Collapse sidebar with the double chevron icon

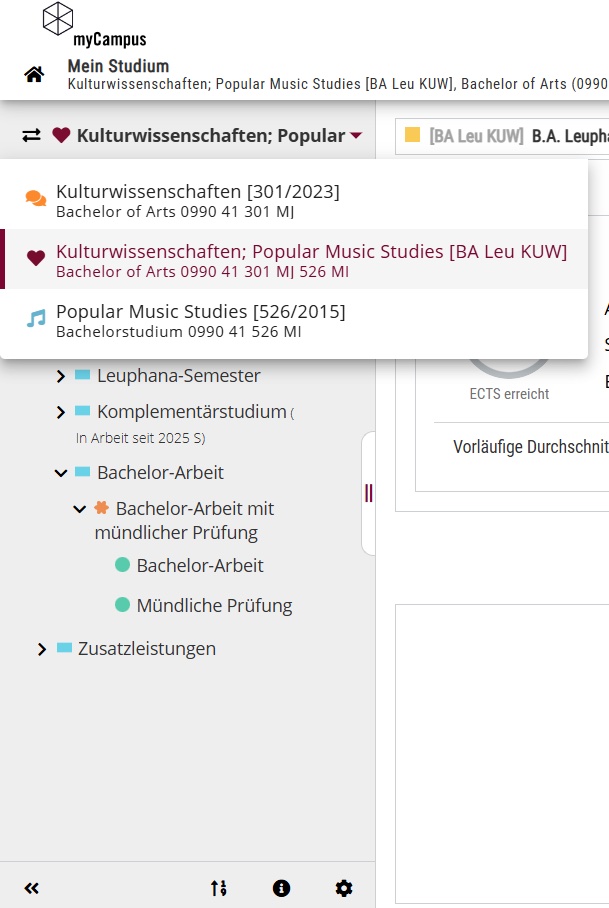31,888
